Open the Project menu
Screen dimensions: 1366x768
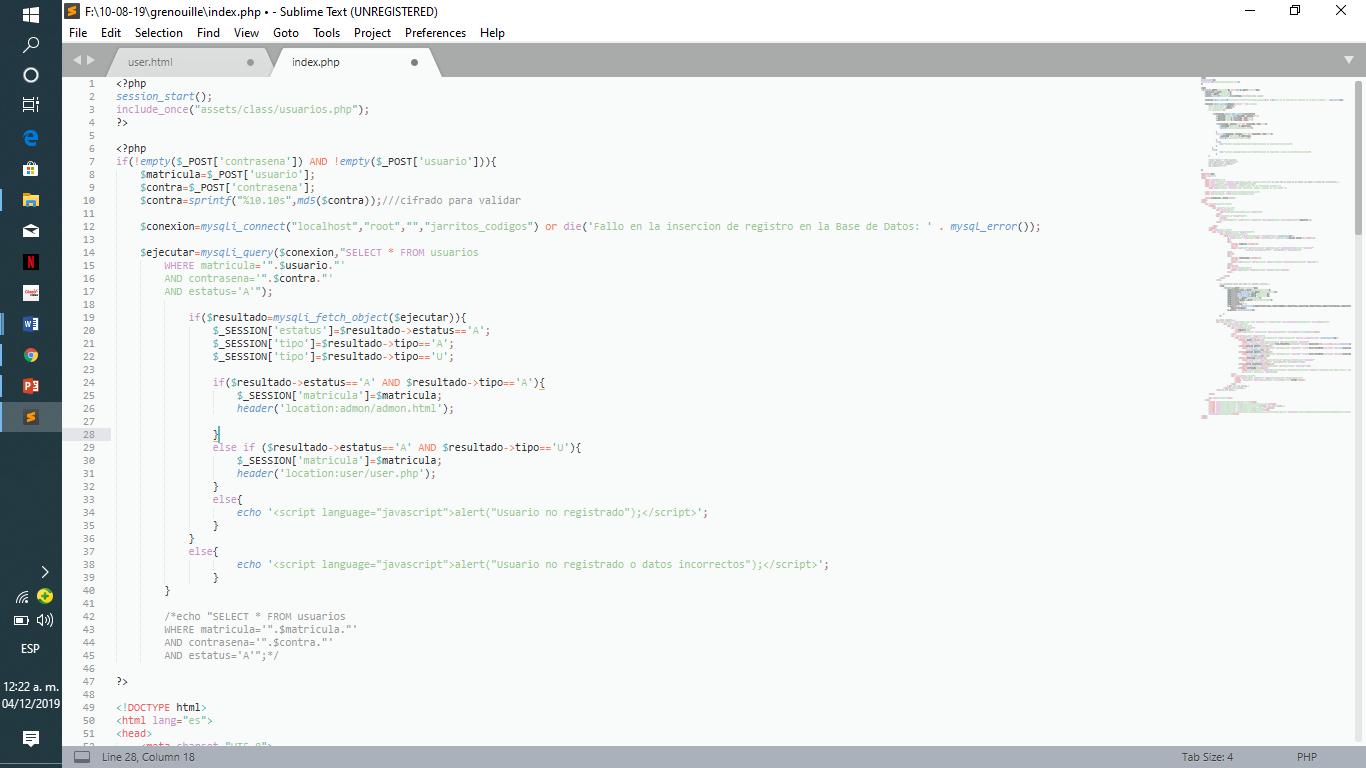pos(372,33)
